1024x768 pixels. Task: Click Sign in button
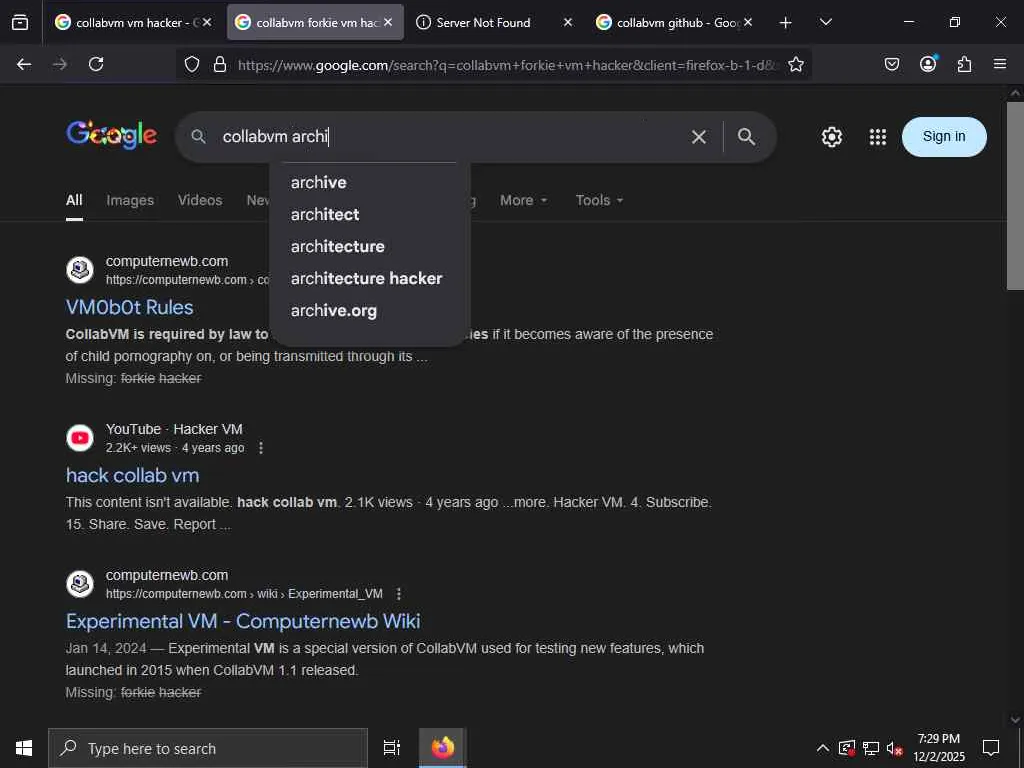[944, 136]
